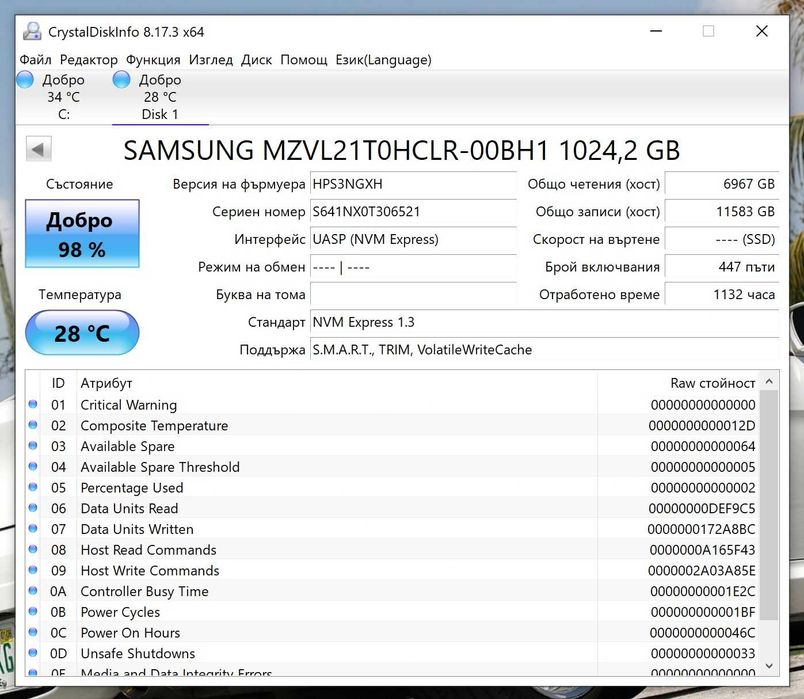Click the status dot for Host Read Commands

tap(33, 549)
